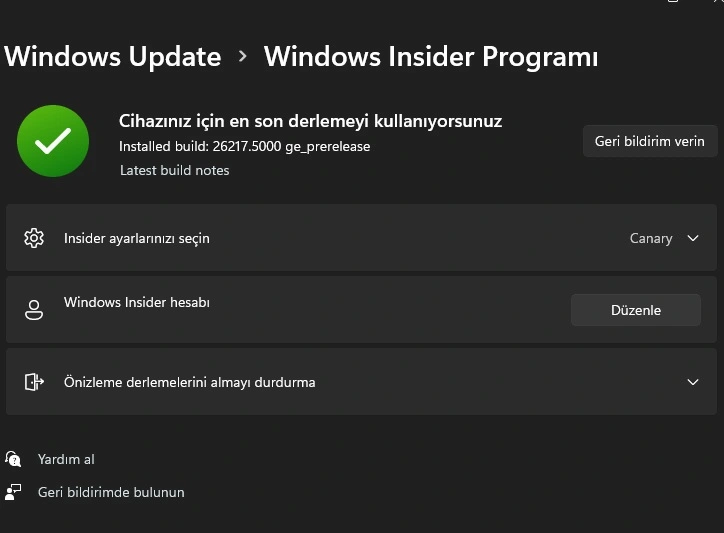Click the person icon for Insider account
This screenshot has width=724, height=533.
tap(34, 310)
